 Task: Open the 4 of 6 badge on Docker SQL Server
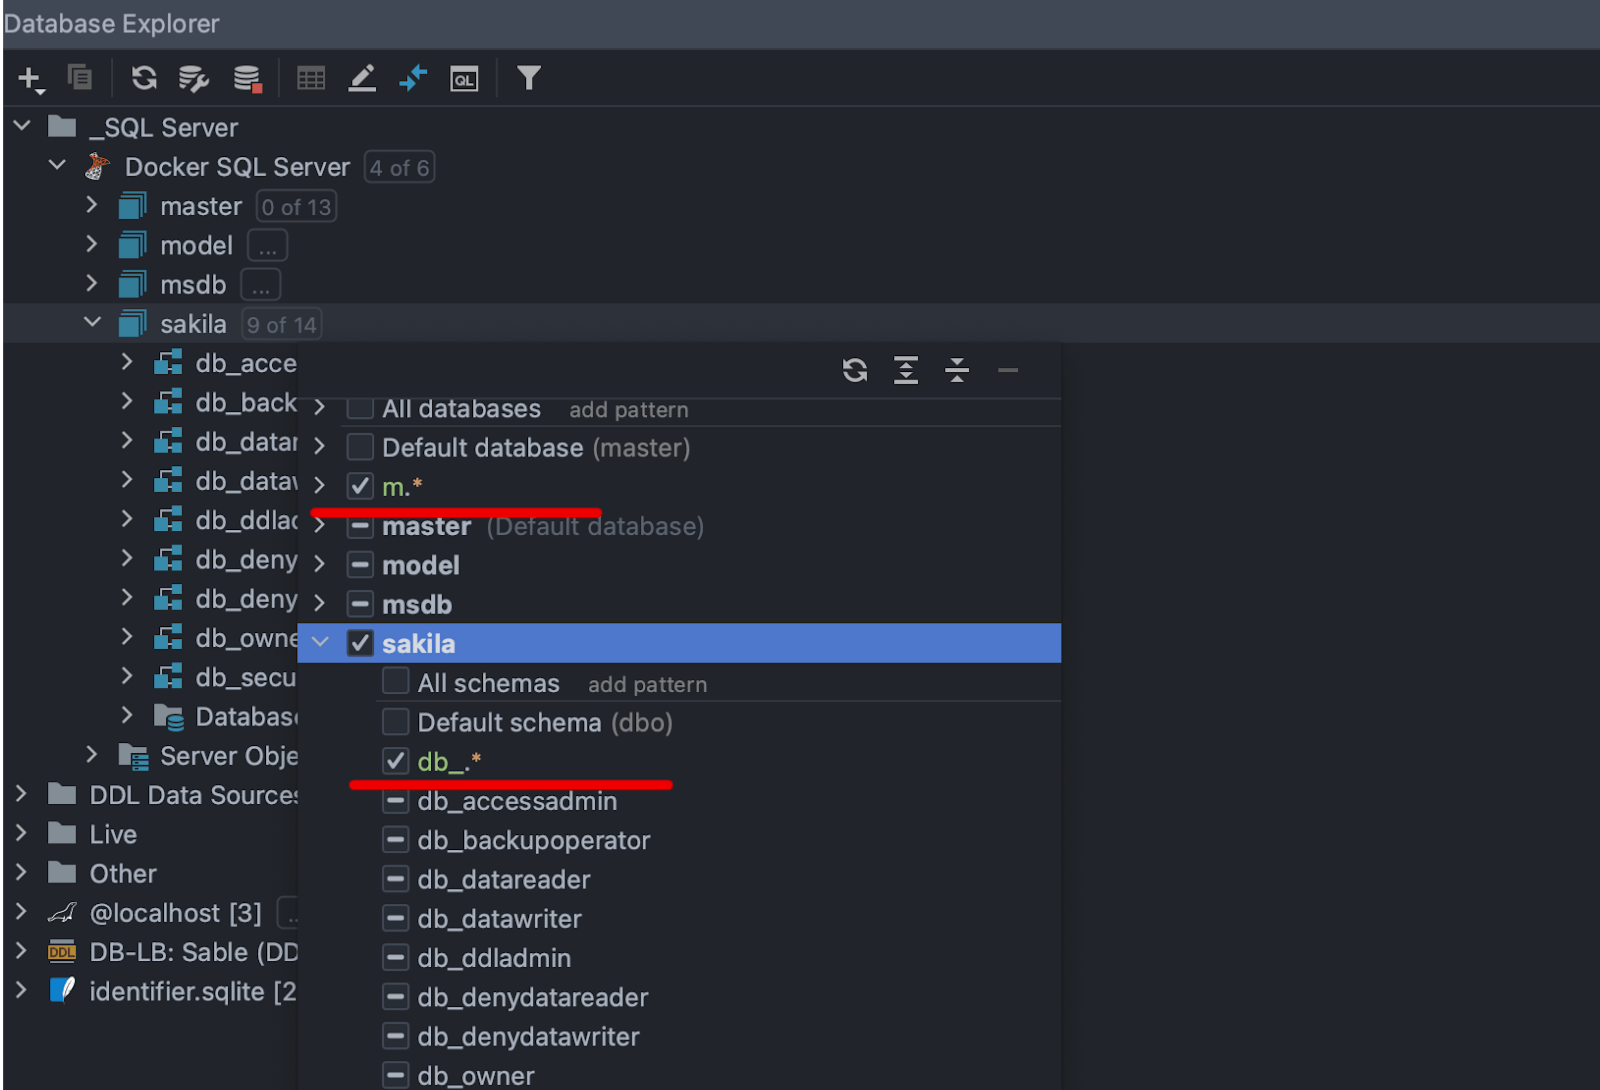coord(400,167)
